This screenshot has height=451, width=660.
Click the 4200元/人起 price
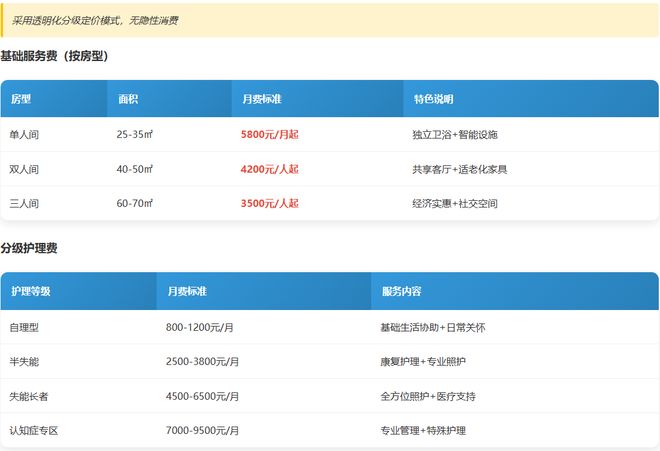[269, 169]
